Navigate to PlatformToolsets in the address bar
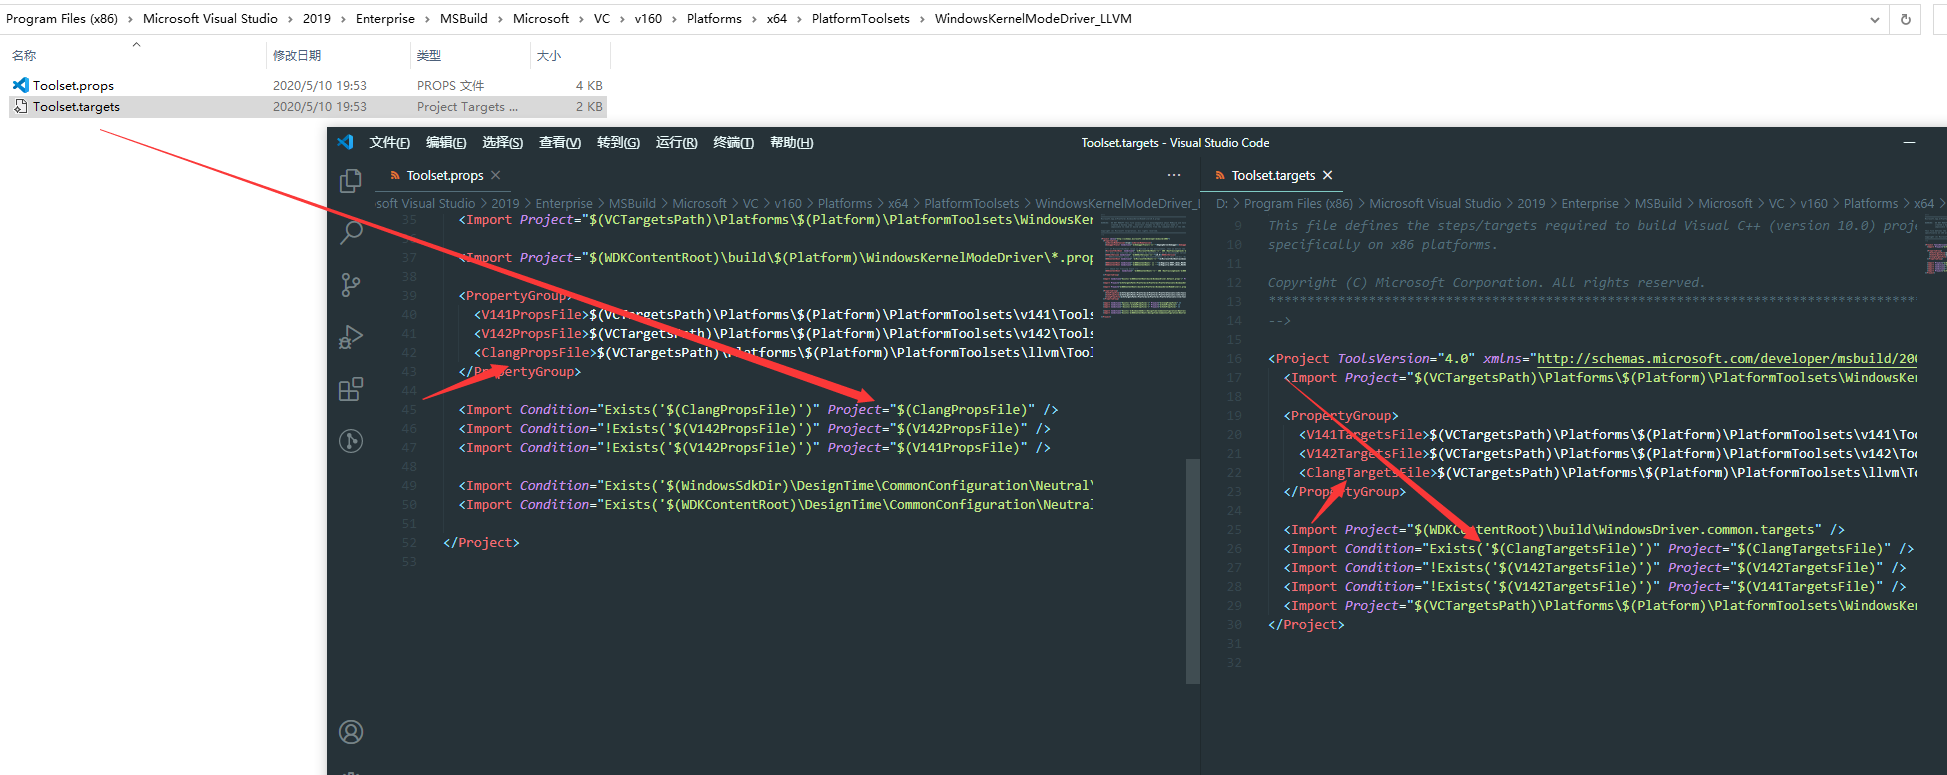 861,19
